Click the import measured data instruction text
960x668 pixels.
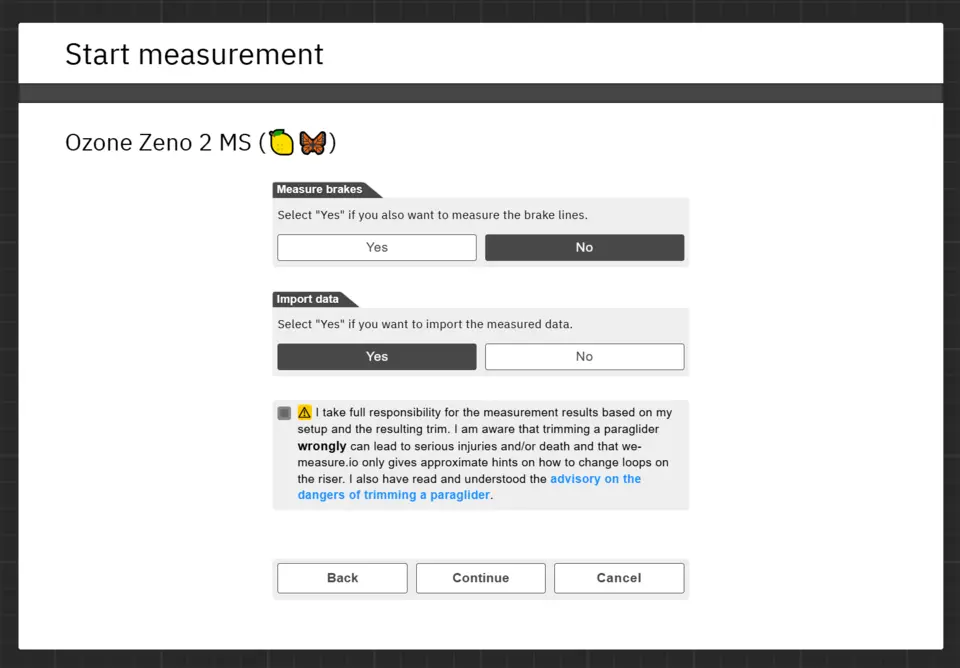pyautogui.click(x=425, y=324)
